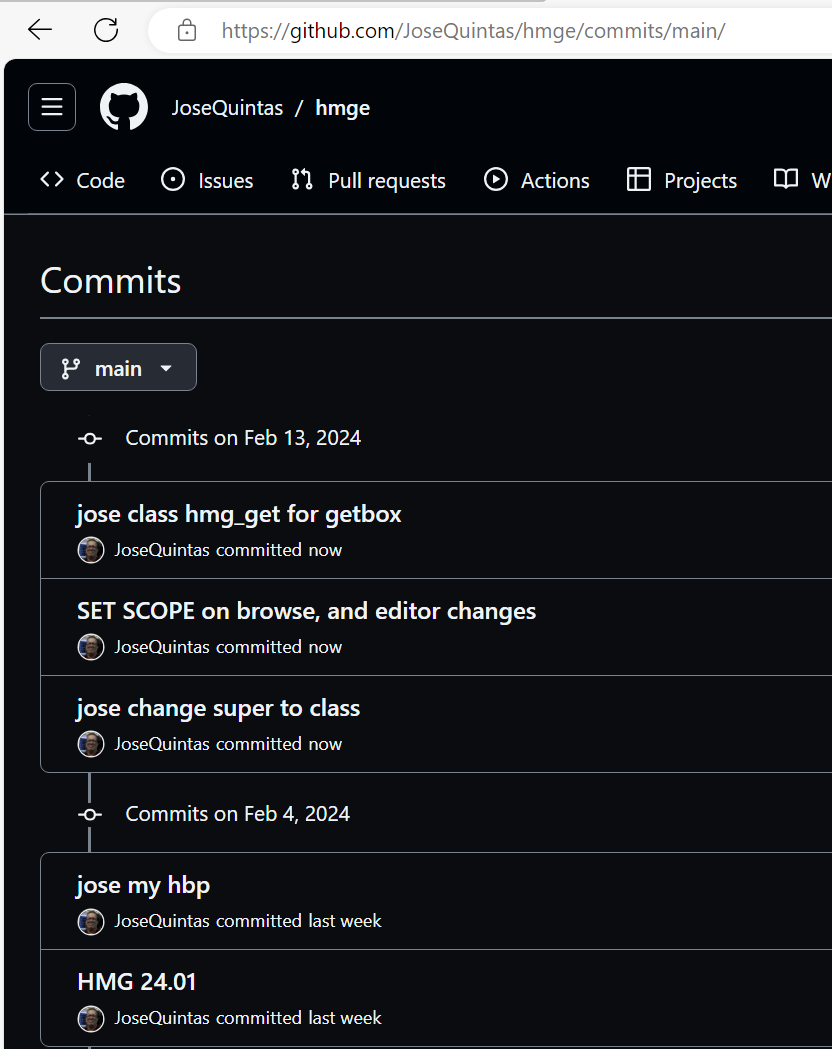Reload the page with refresh icon
This screenshot has width=832, height=1049.
[x=106, y=30]
